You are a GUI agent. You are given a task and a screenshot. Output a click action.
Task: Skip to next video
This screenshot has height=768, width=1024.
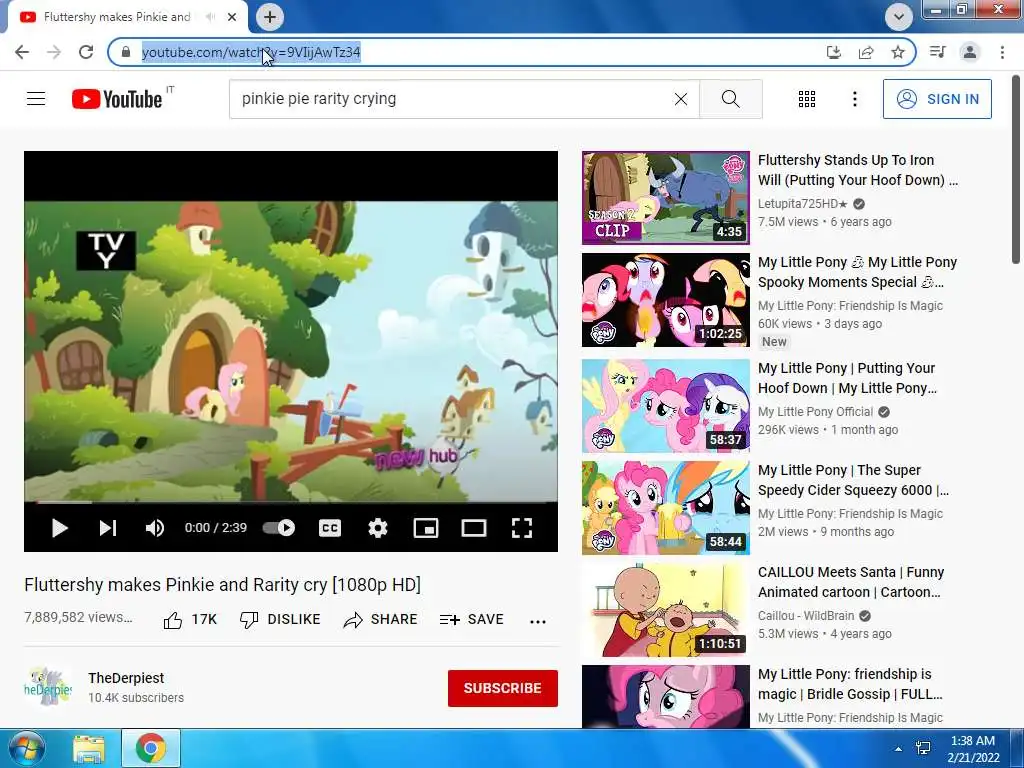click(108, 528)
